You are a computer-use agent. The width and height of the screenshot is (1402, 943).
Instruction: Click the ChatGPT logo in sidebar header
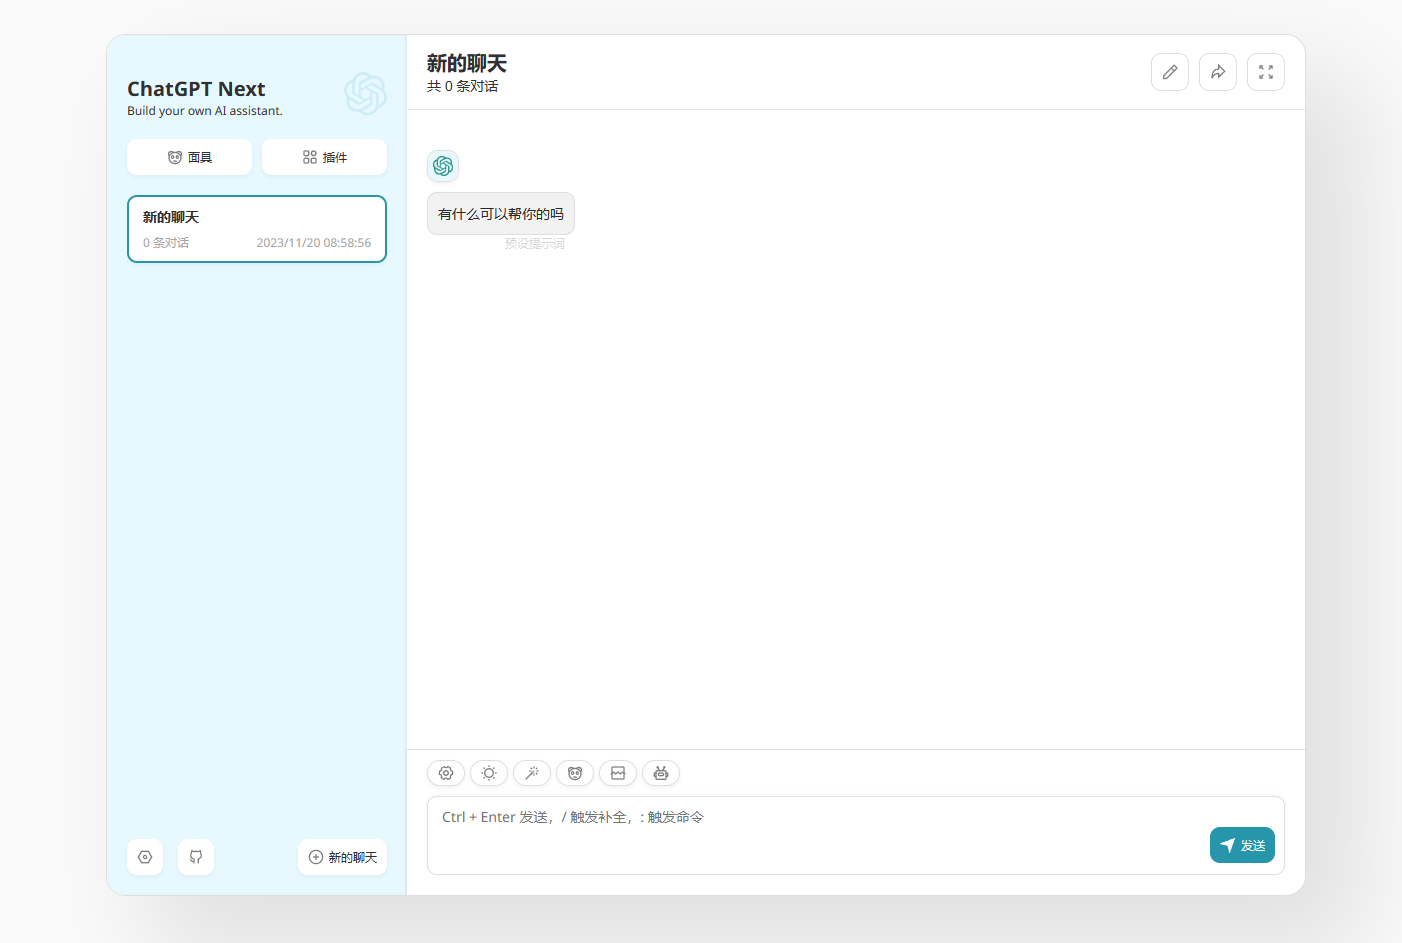coord(365,93)
